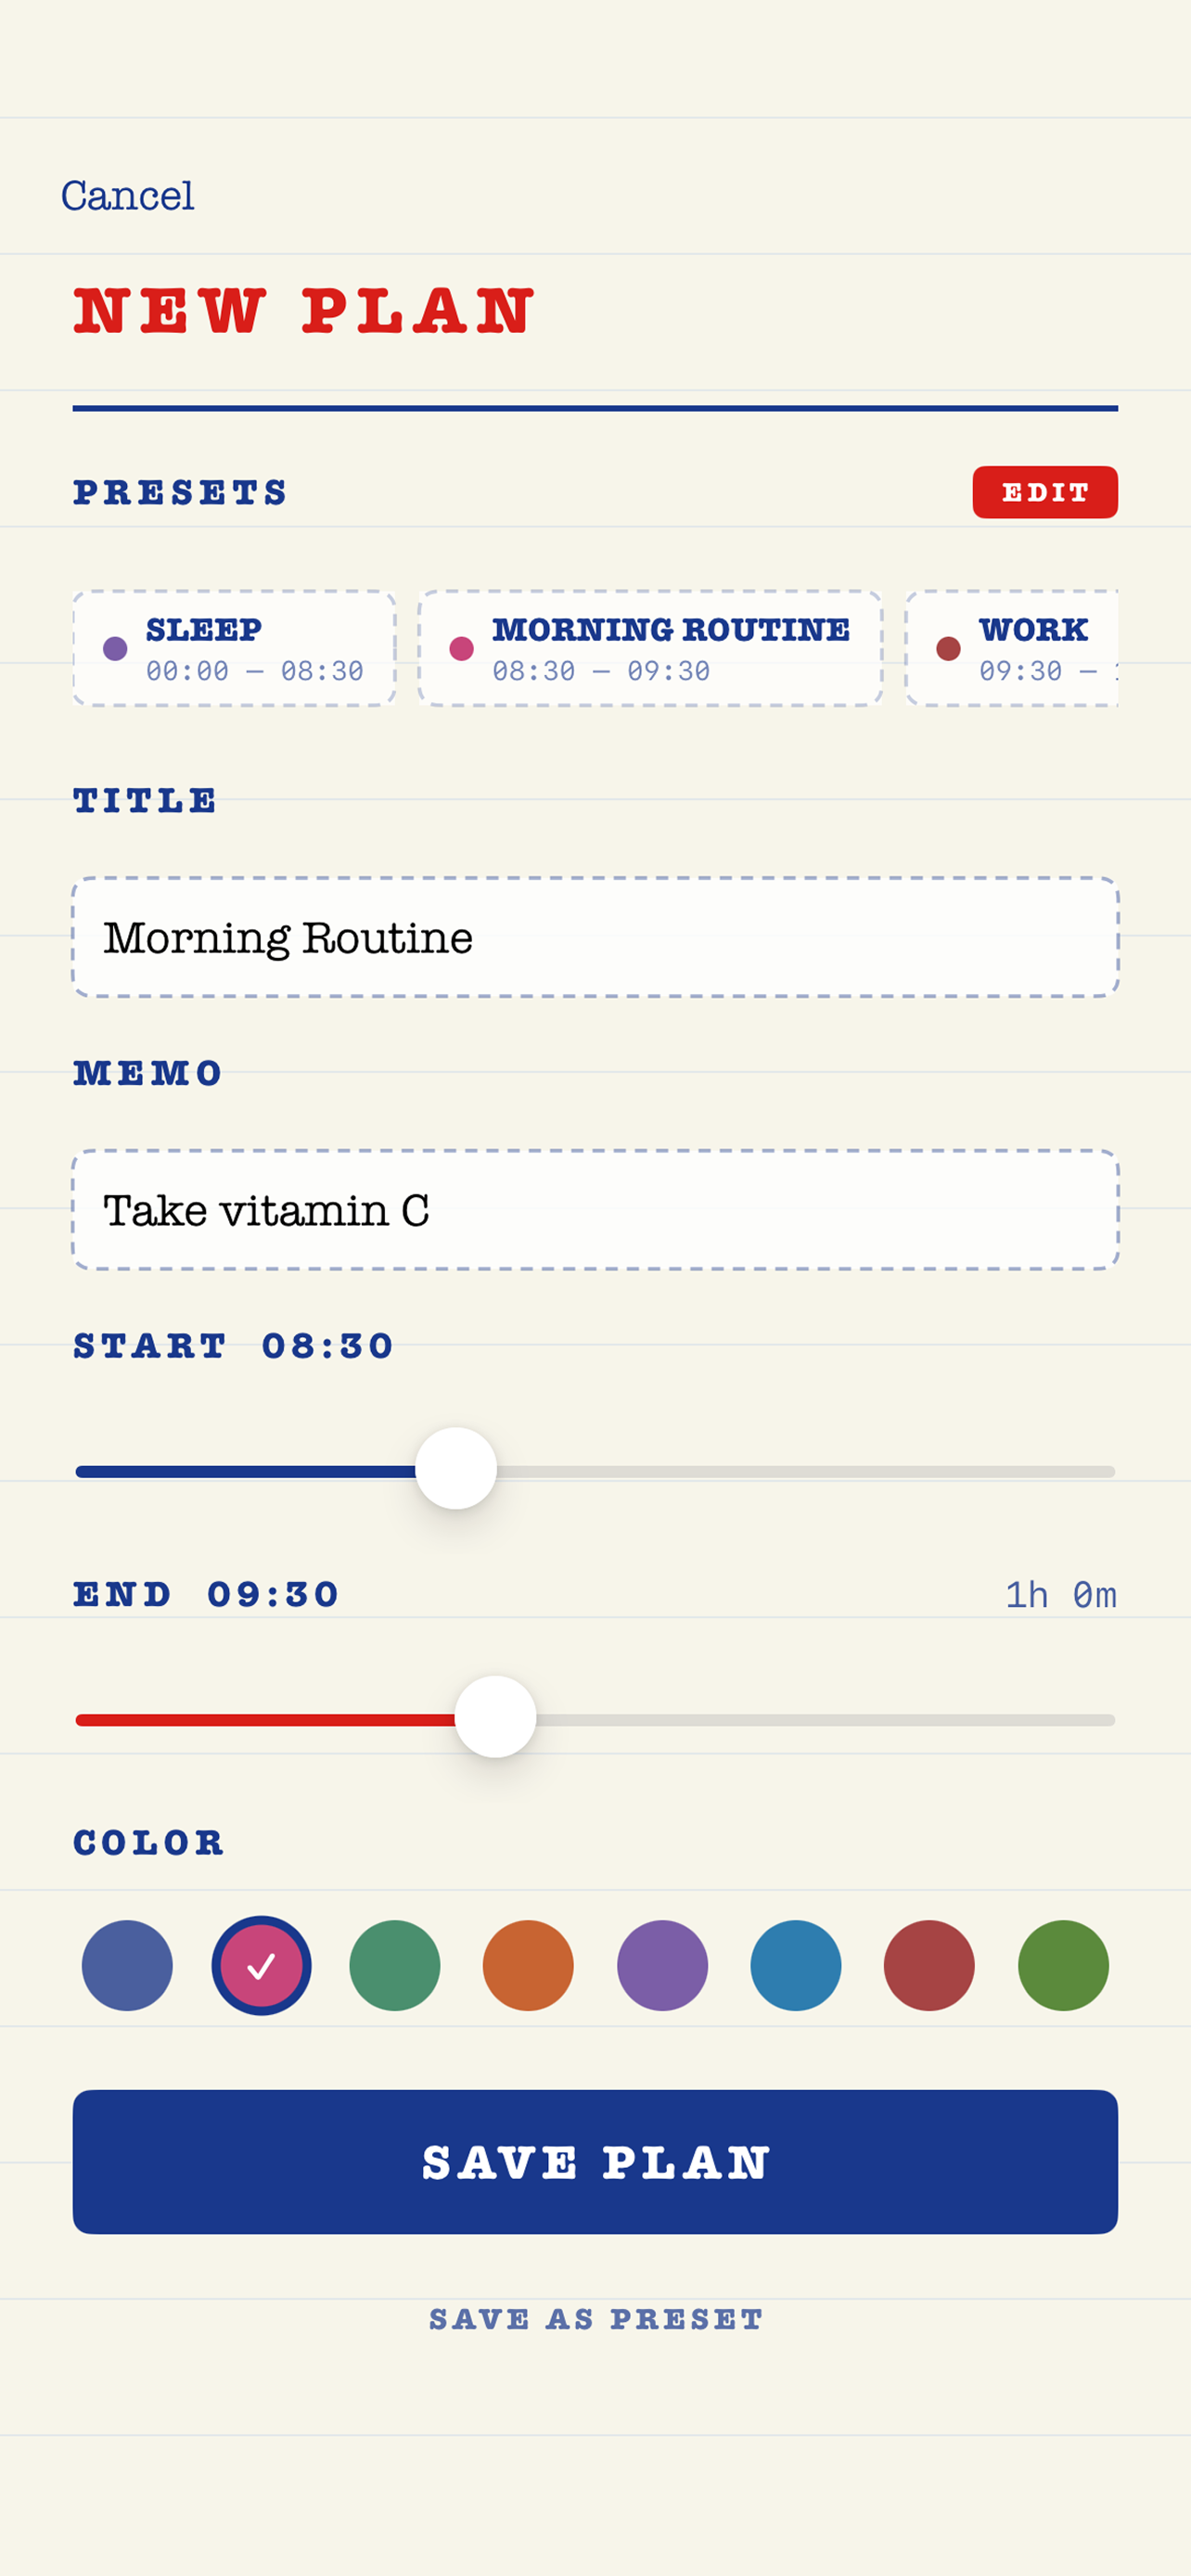This screenshot has width=1191, height=2576.
Task: Save the plan with SAVE PLAN button
Action: [595, 2162]
